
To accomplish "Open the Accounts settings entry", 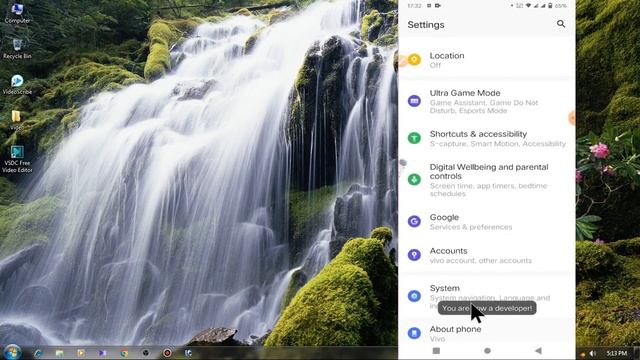I will (x=487, y=255).
